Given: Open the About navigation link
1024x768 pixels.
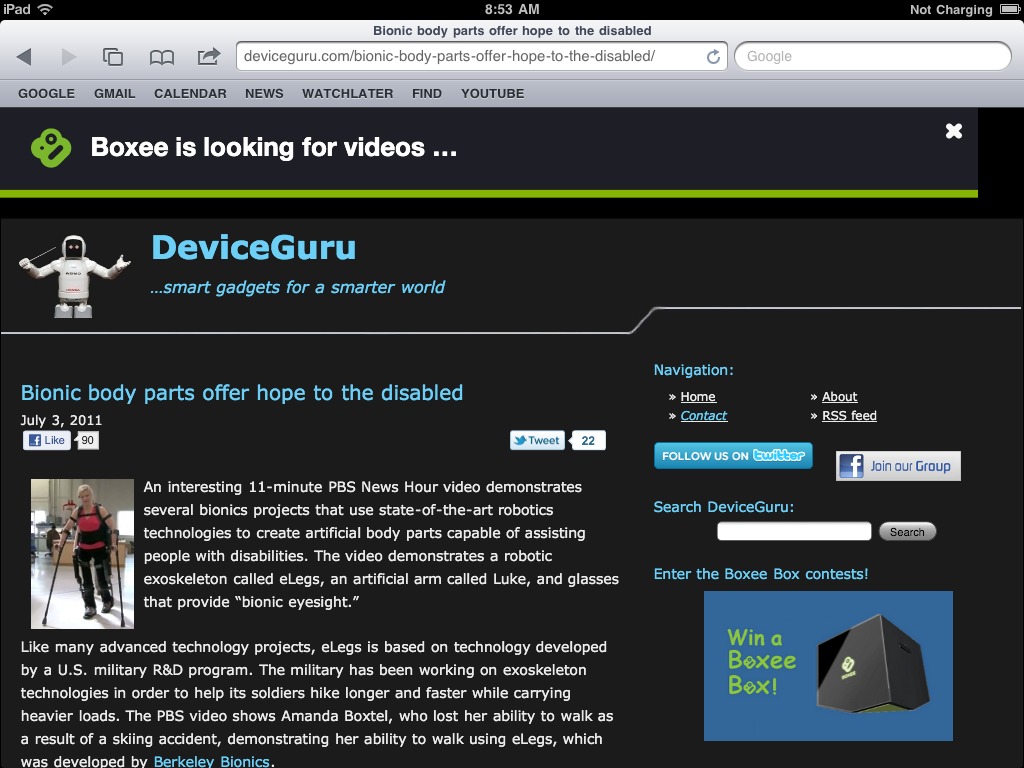Looking at the screenshot, I should coord(839,396).
